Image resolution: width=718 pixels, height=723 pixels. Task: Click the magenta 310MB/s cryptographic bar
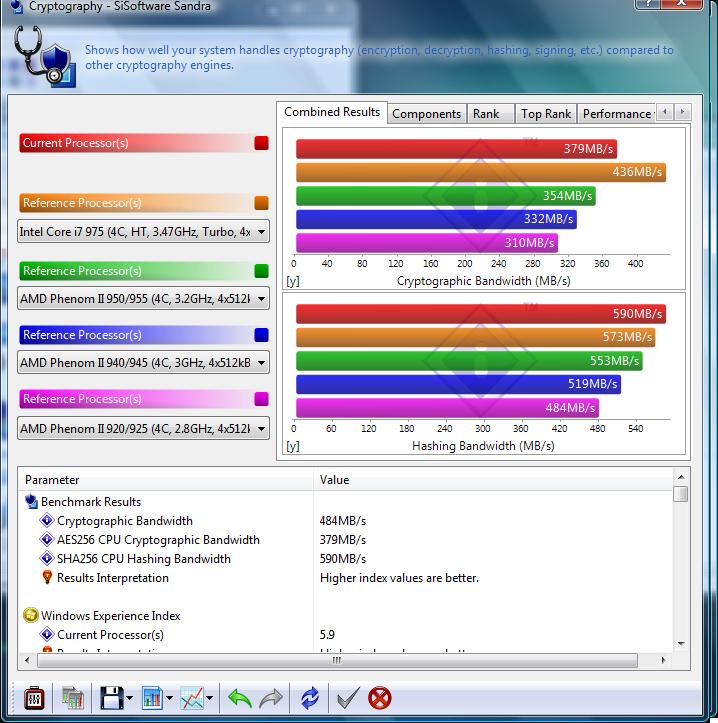427,243
